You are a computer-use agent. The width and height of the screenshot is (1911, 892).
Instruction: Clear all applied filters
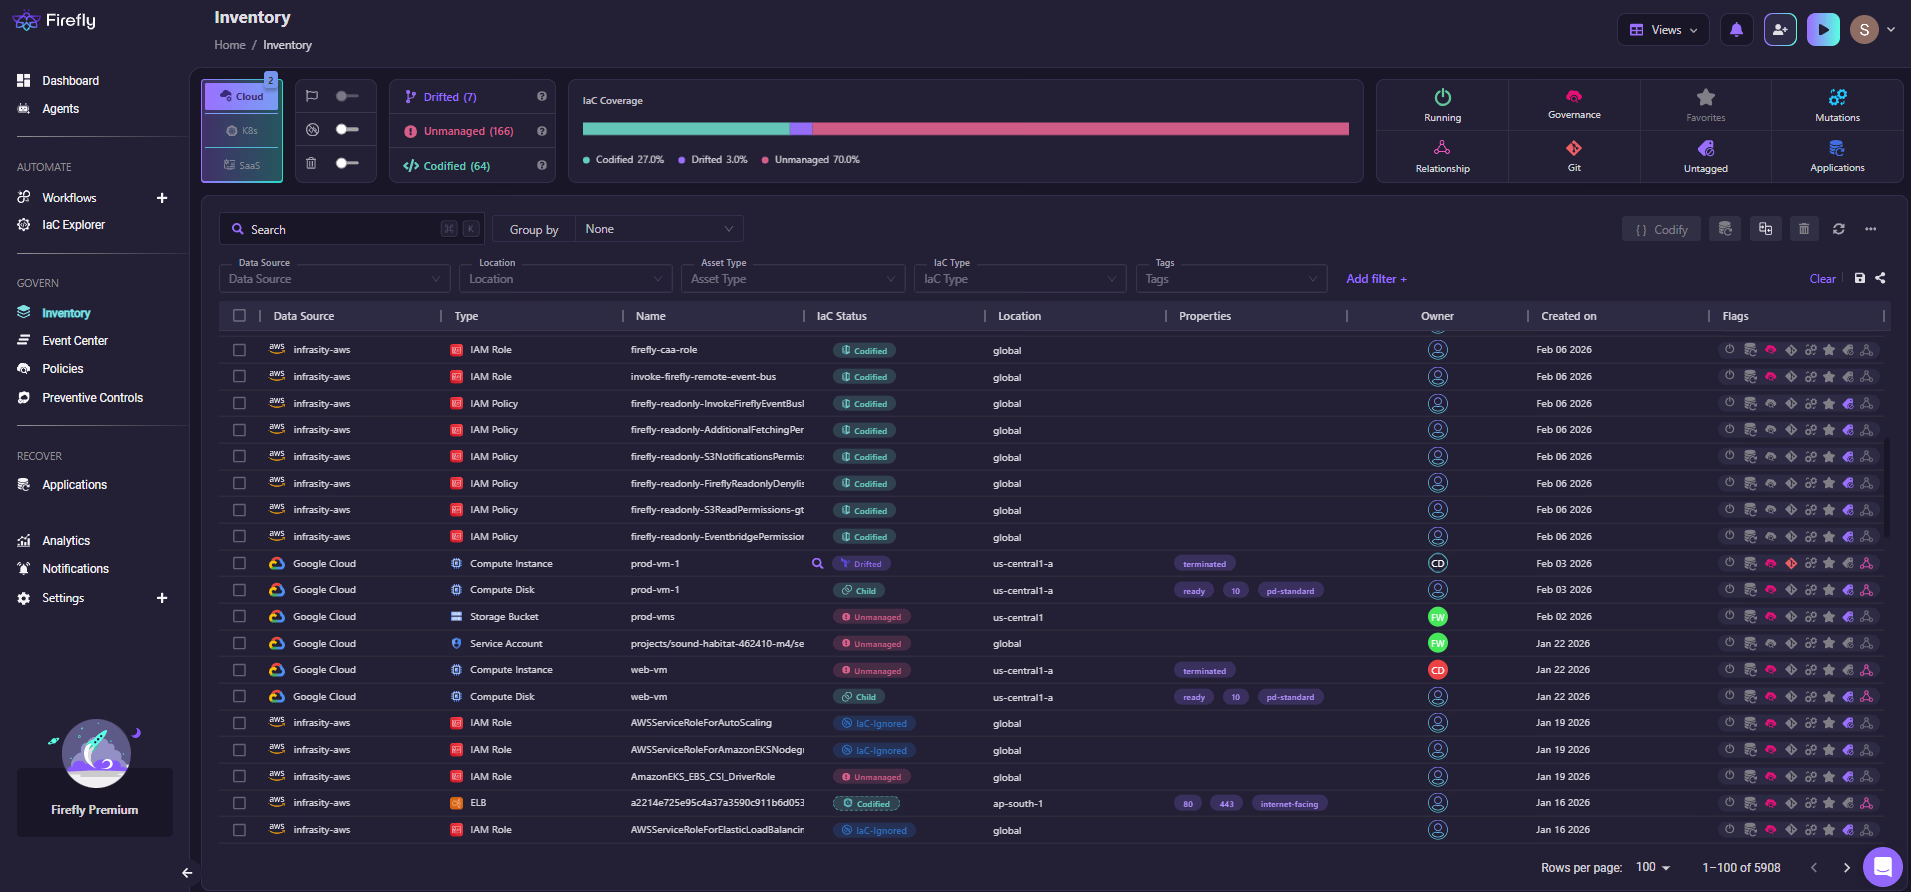pos(1822,279)
